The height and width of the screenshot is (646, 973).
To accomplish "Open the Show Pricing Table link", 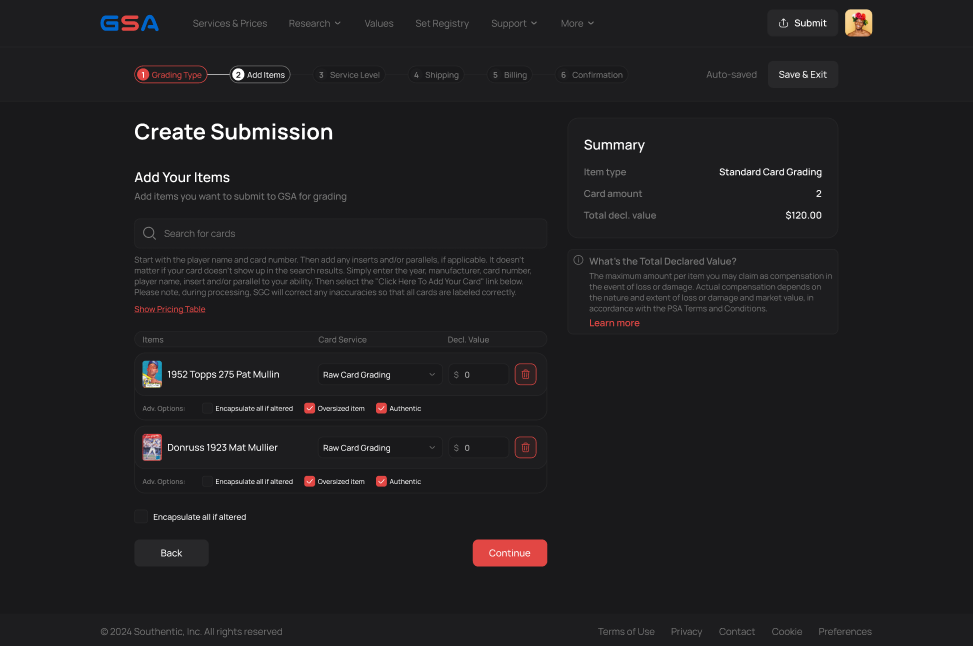I will [x=169, y=309].
